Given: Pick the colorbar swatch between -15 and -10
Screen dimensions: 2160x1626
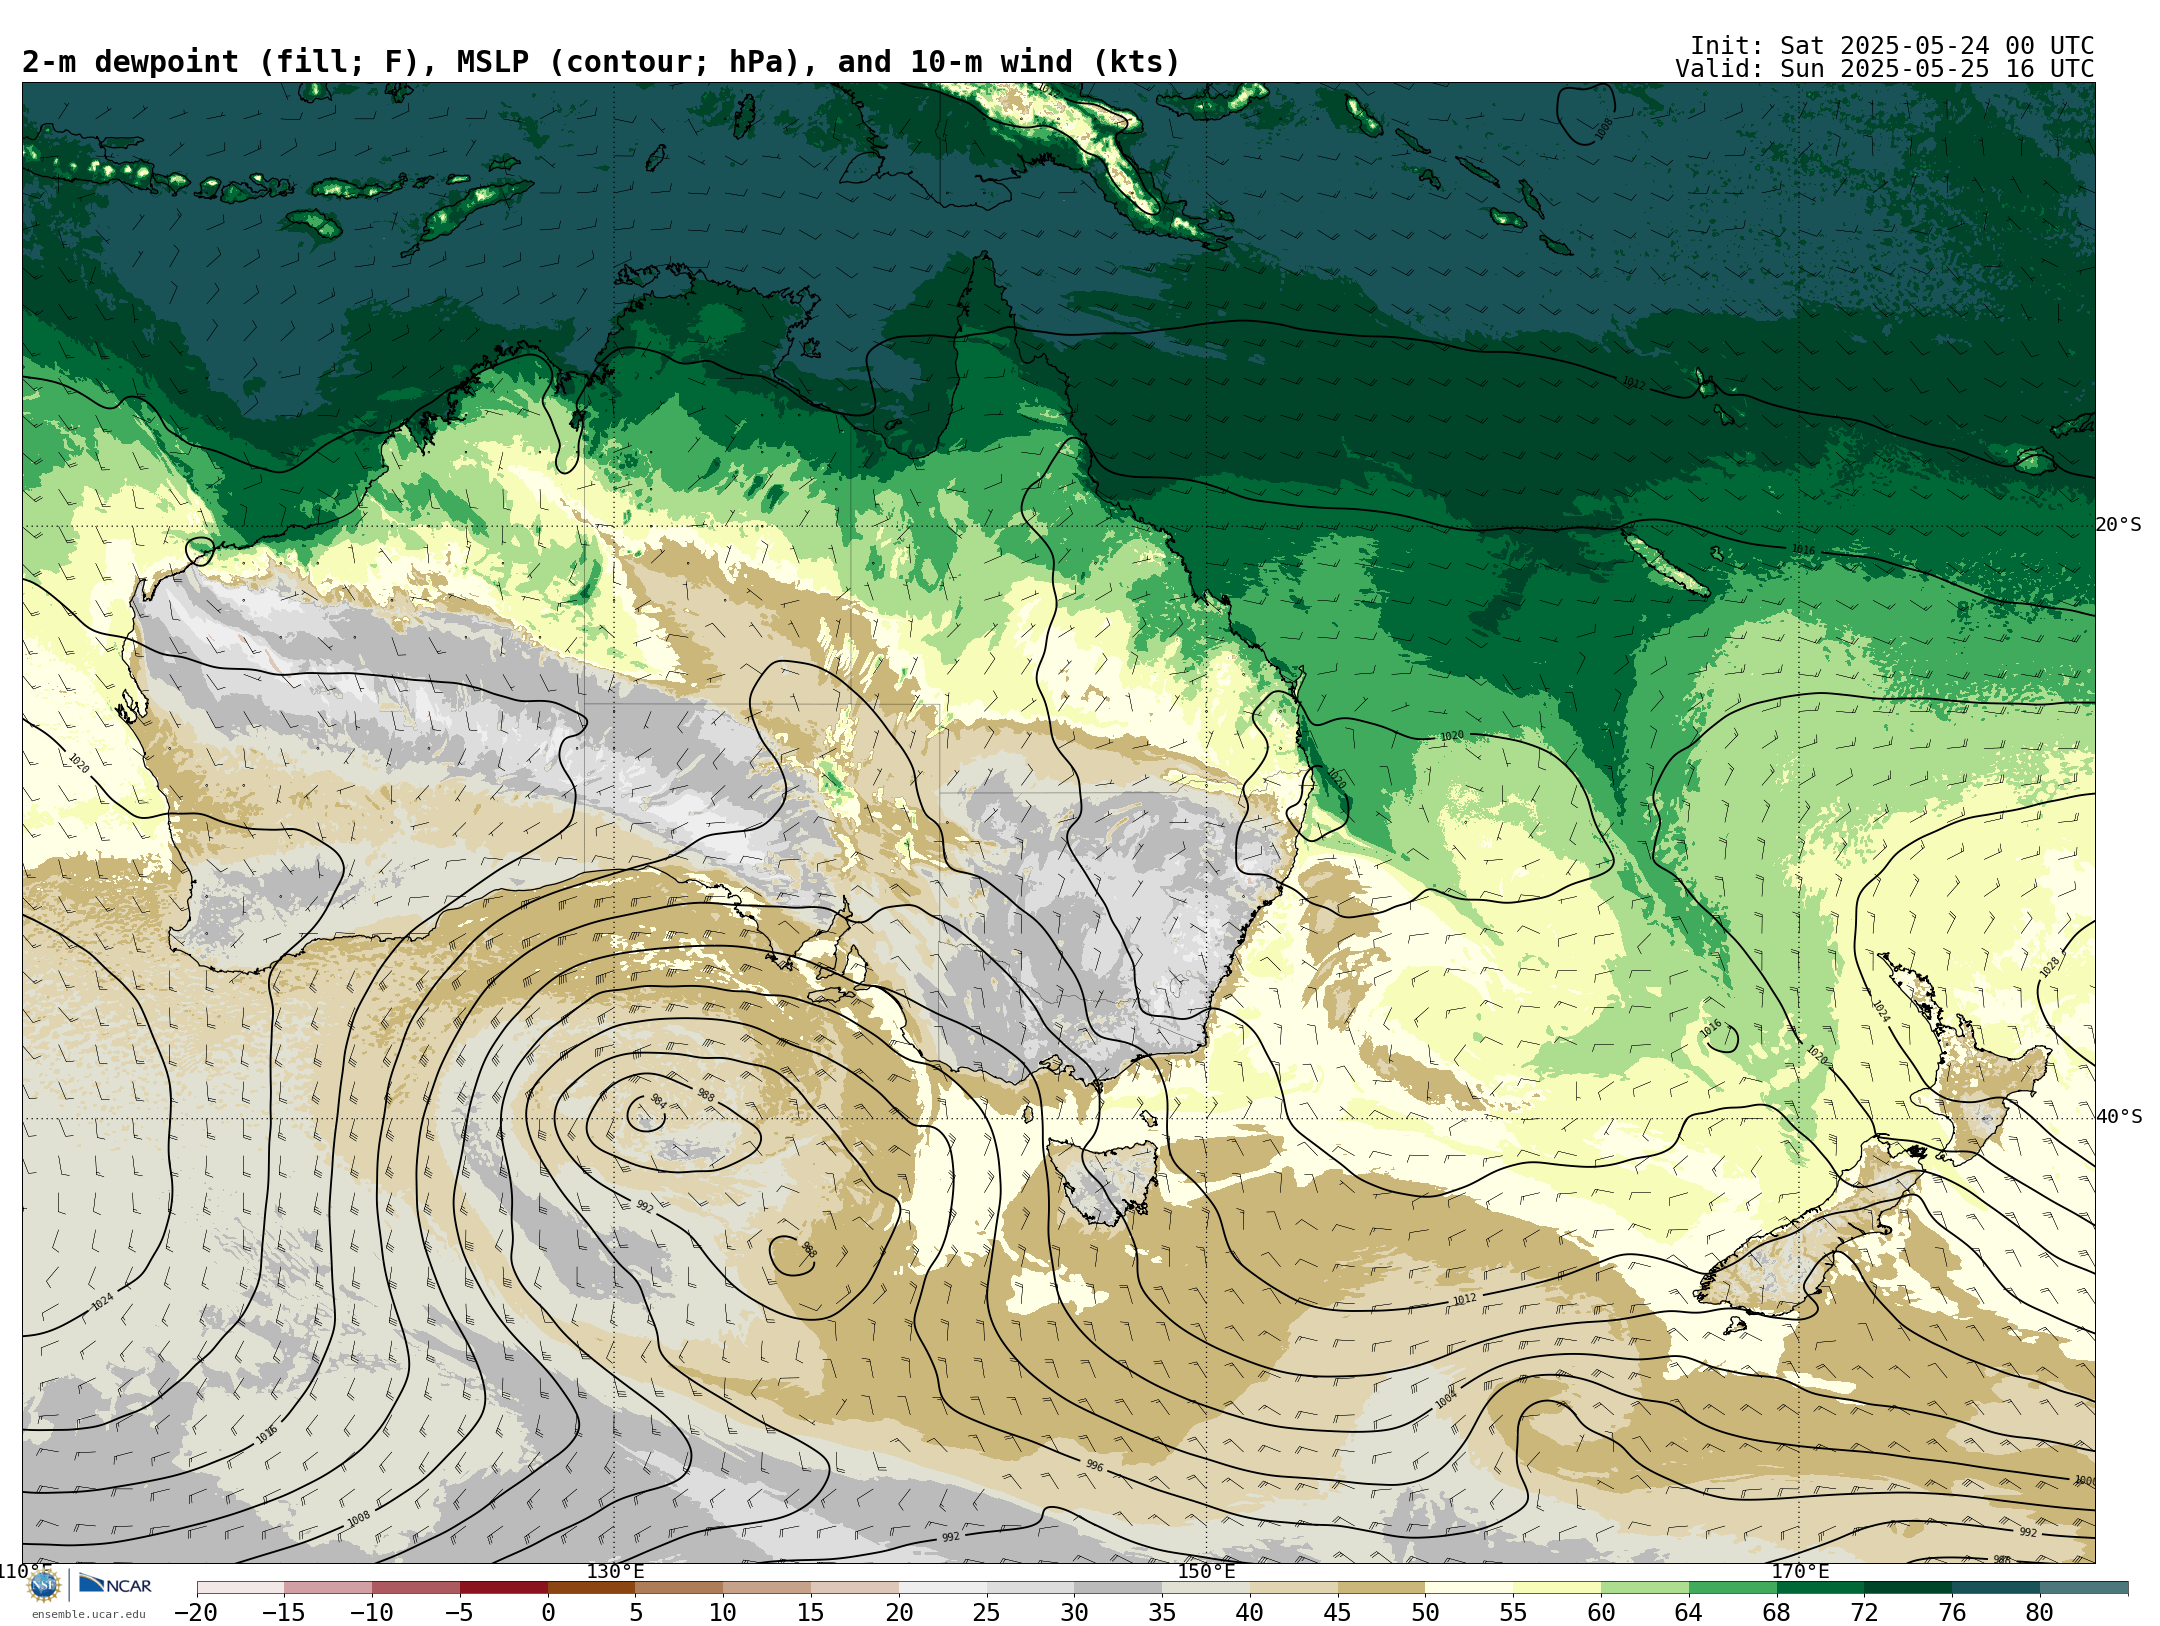Looking at the screenshot, I should coord(328,1588).
